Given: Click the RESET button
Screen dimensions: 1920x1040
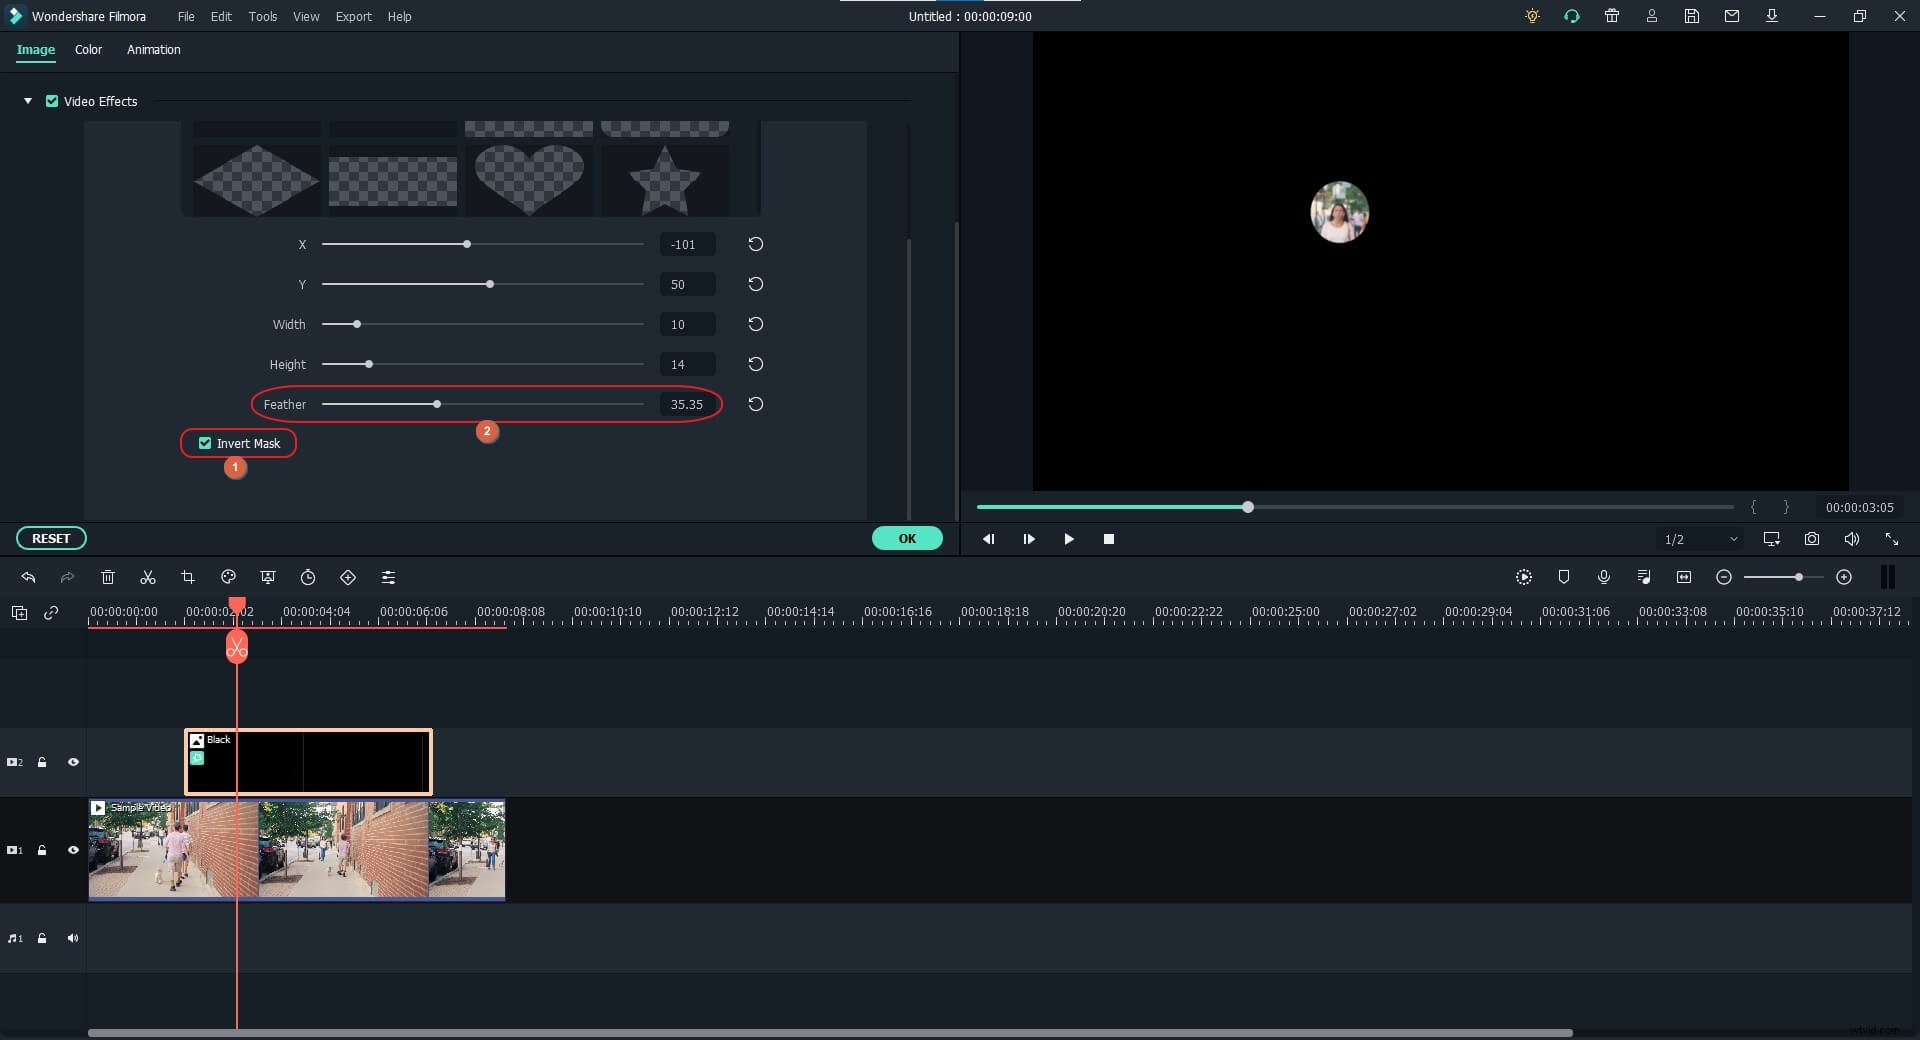Looking at the screenshot, I should pos(50,538).
